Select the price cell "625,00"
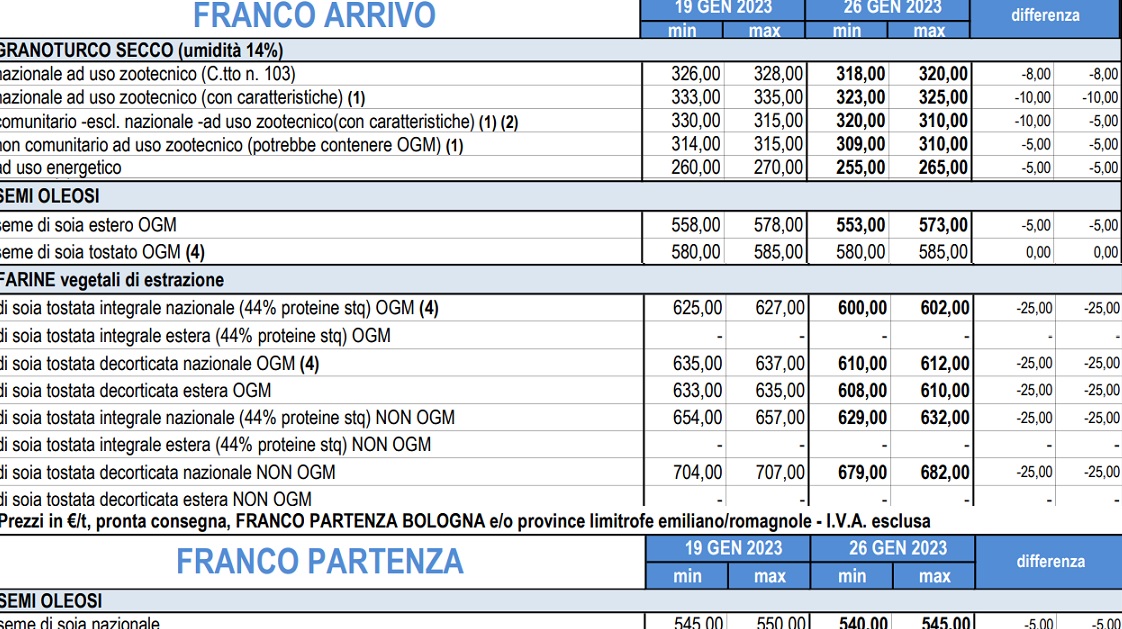 (x=698, y=308)
